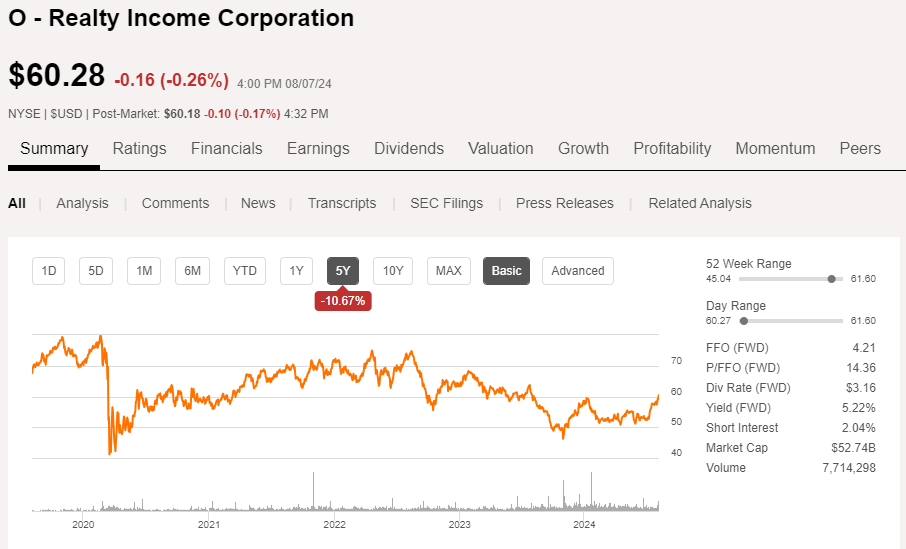This screenshot has height=549, width=906.
Task: Click the 52 Week Range slider marker
Action: [x=832, y=279]
